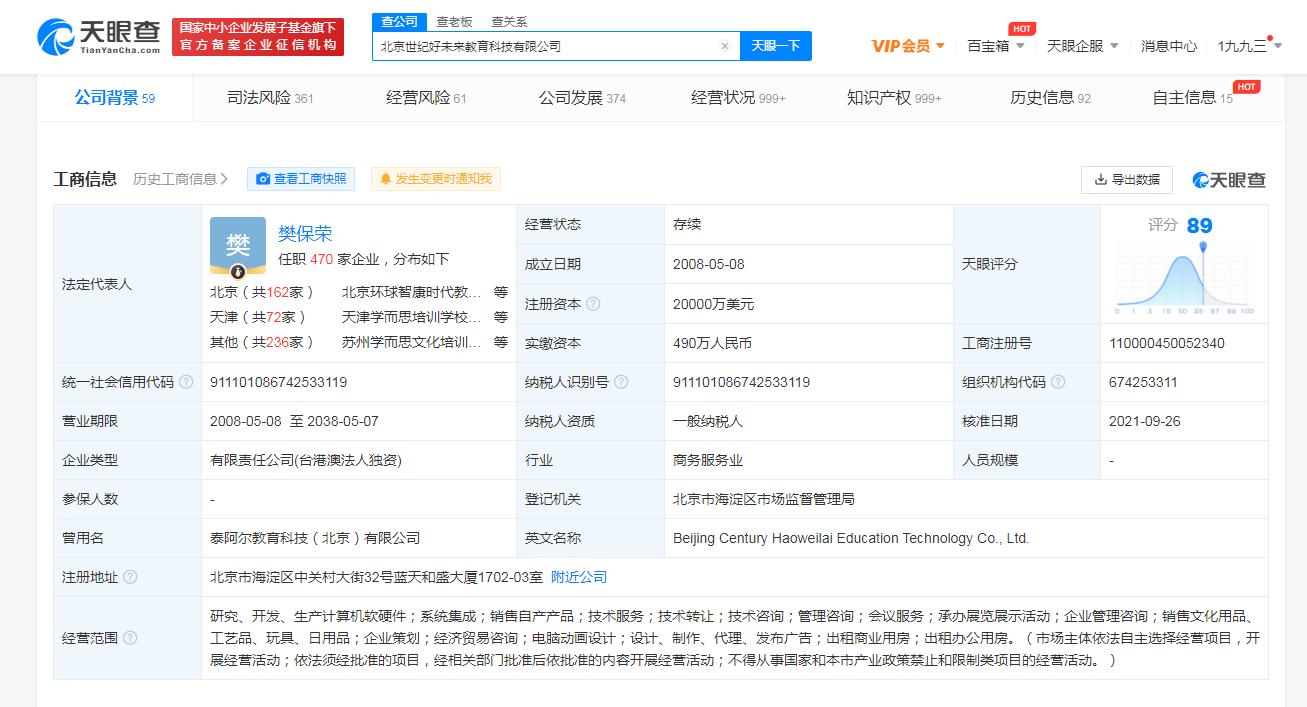This screenshot has width=1307, height=707.
Task: Click organization code 674253311
Action: click(x=1143, y=382)
